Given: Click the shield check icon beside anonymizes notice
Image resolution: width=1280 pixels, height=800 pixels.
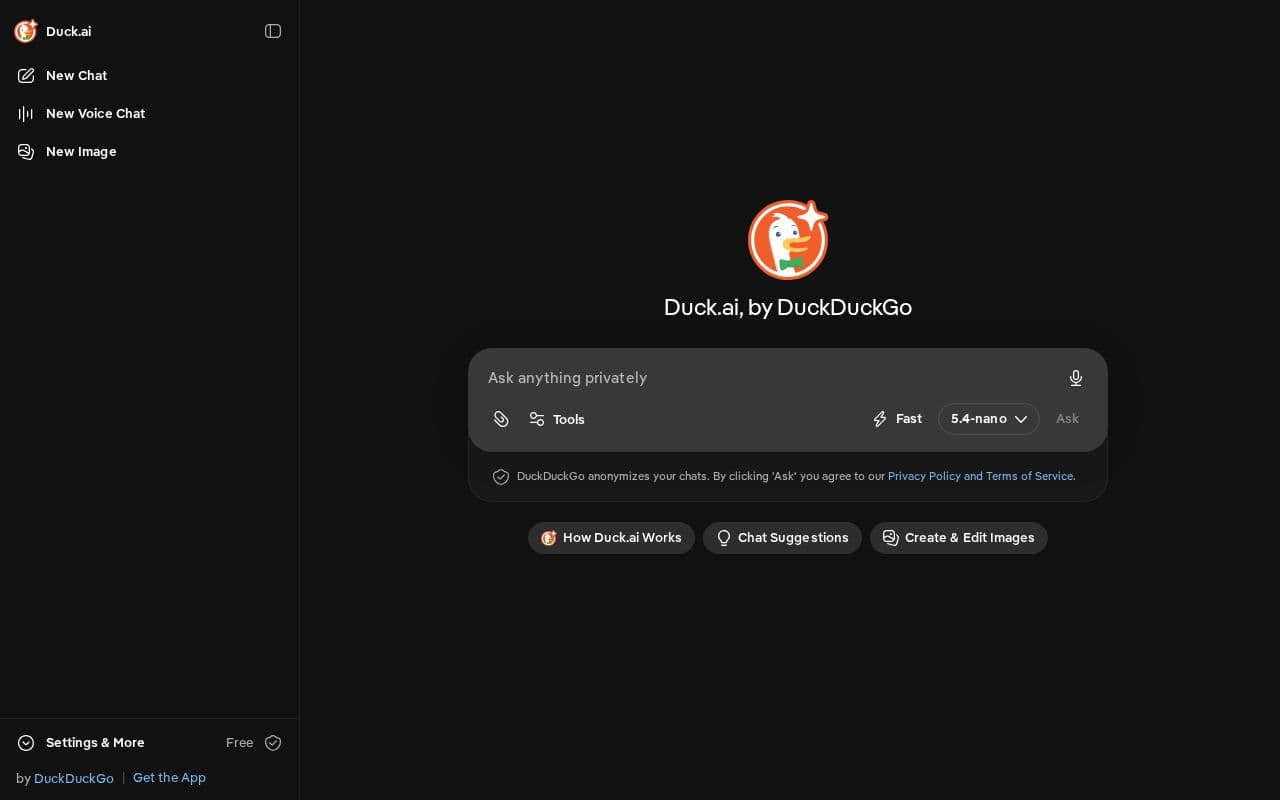Looking at the screenshot, I should point(501,477).
